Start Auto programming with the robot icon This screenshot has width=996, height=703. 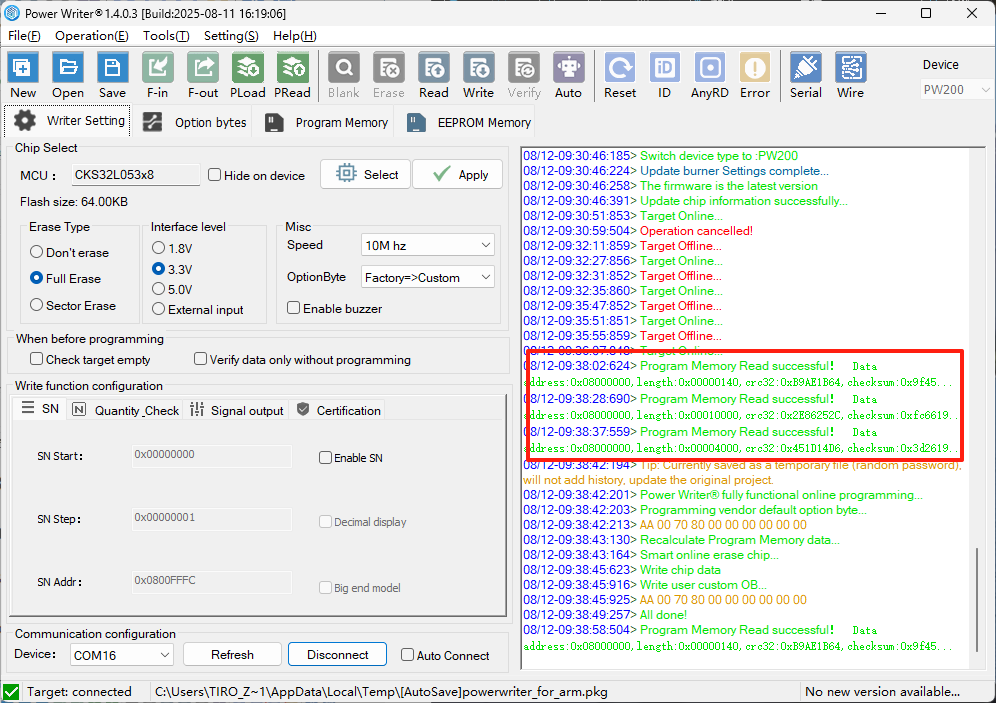(569, 75)
